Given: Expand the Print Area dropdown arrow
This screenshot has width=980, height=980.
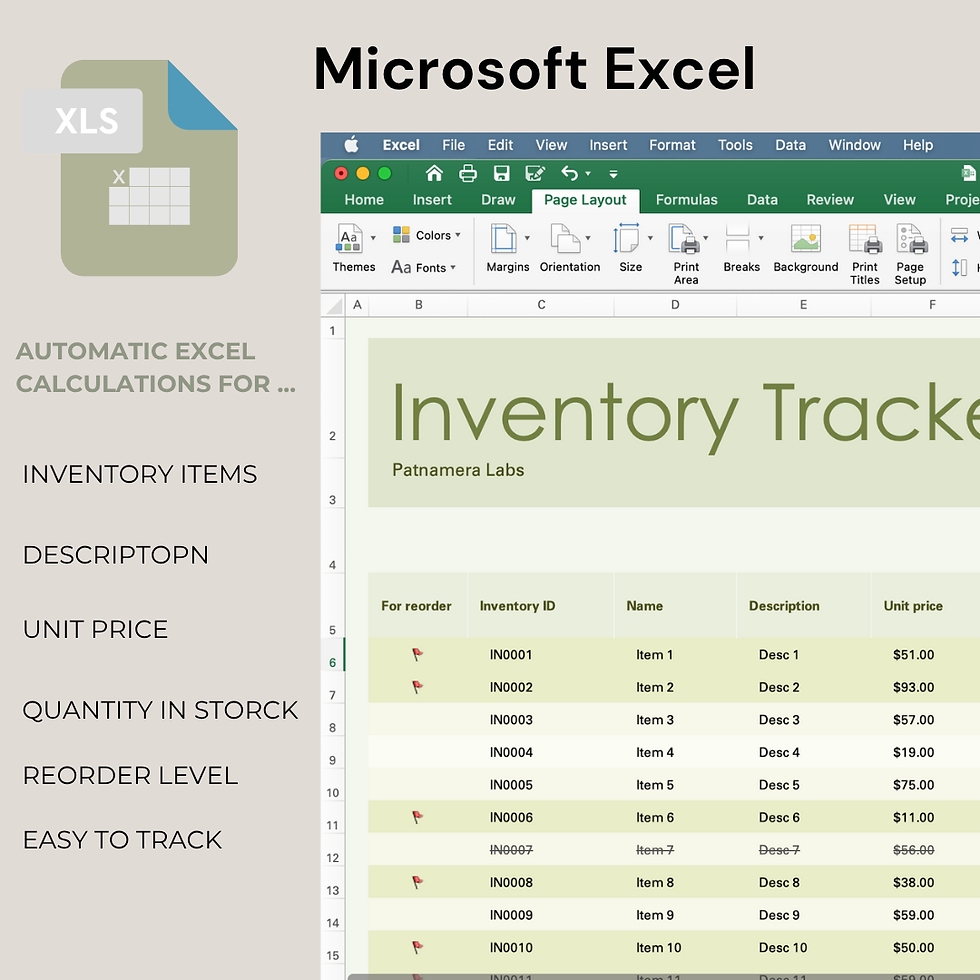Looking at the screenshot, I should pyautogui.click(x=706, y=238).
